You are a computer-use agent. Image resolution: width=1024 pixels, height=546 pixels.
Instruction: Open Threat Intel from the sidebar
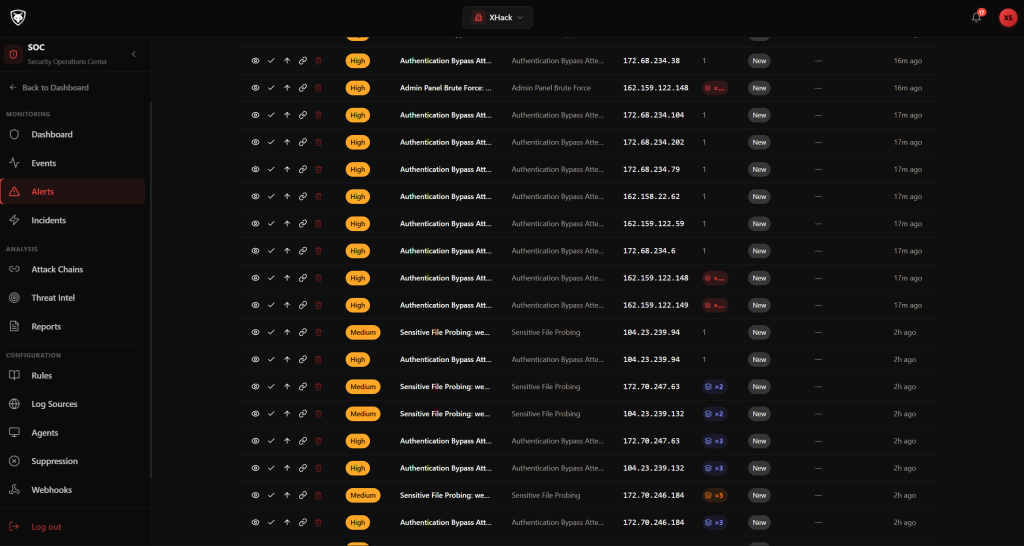pyautogui.click(x=53, y=298)
